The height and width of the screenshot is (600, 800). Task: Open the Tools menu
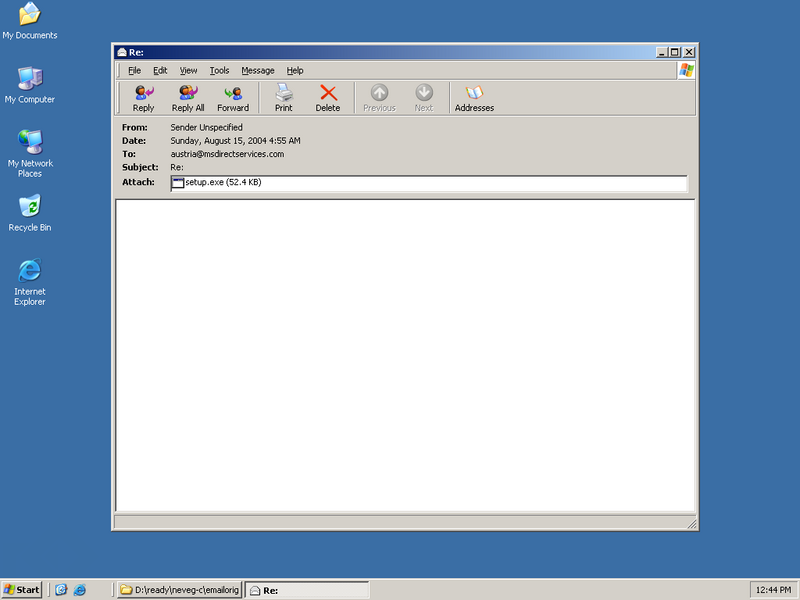(x=219, y=70)
